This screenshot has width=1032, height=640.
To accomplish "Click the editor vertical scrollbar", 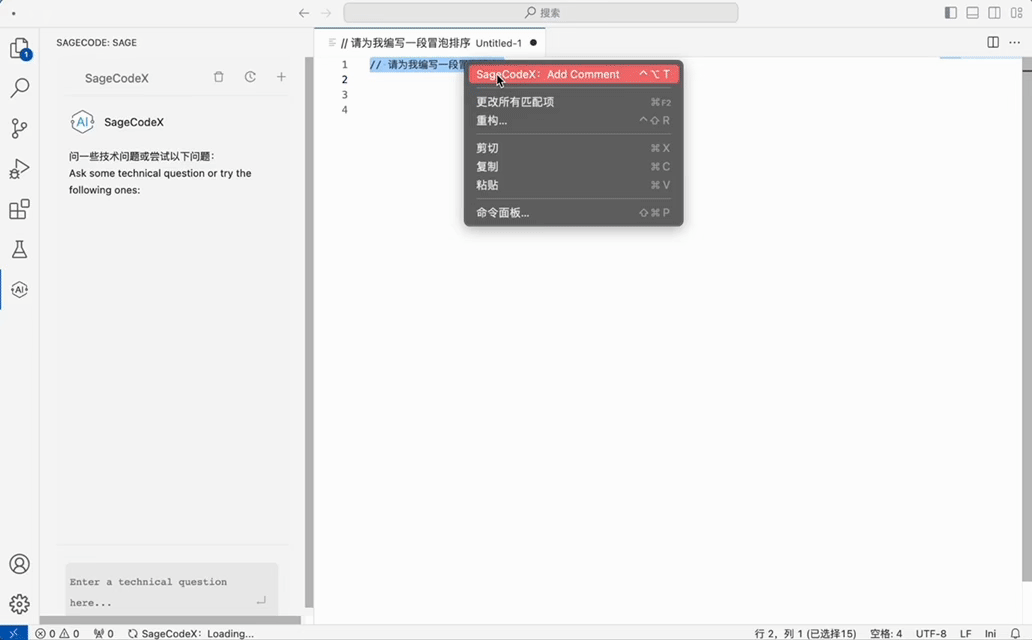I will pyautogui.click(x=1027, y=319).
